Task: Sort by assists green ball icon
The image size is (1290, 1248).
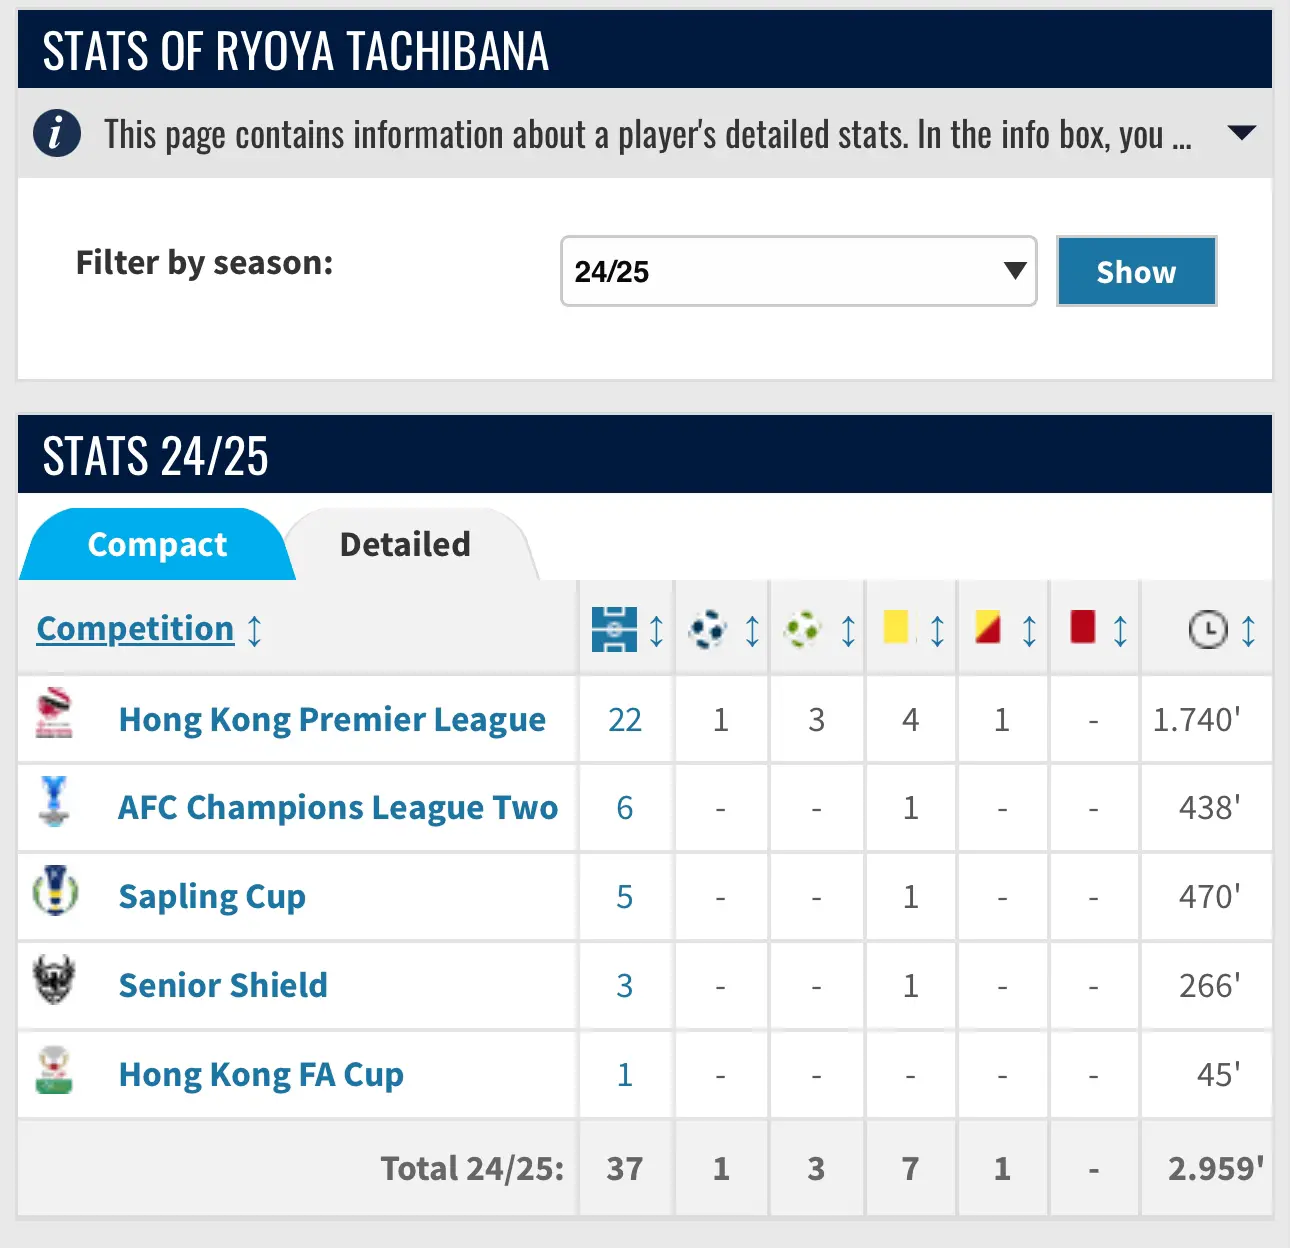Action: (803, 630)
